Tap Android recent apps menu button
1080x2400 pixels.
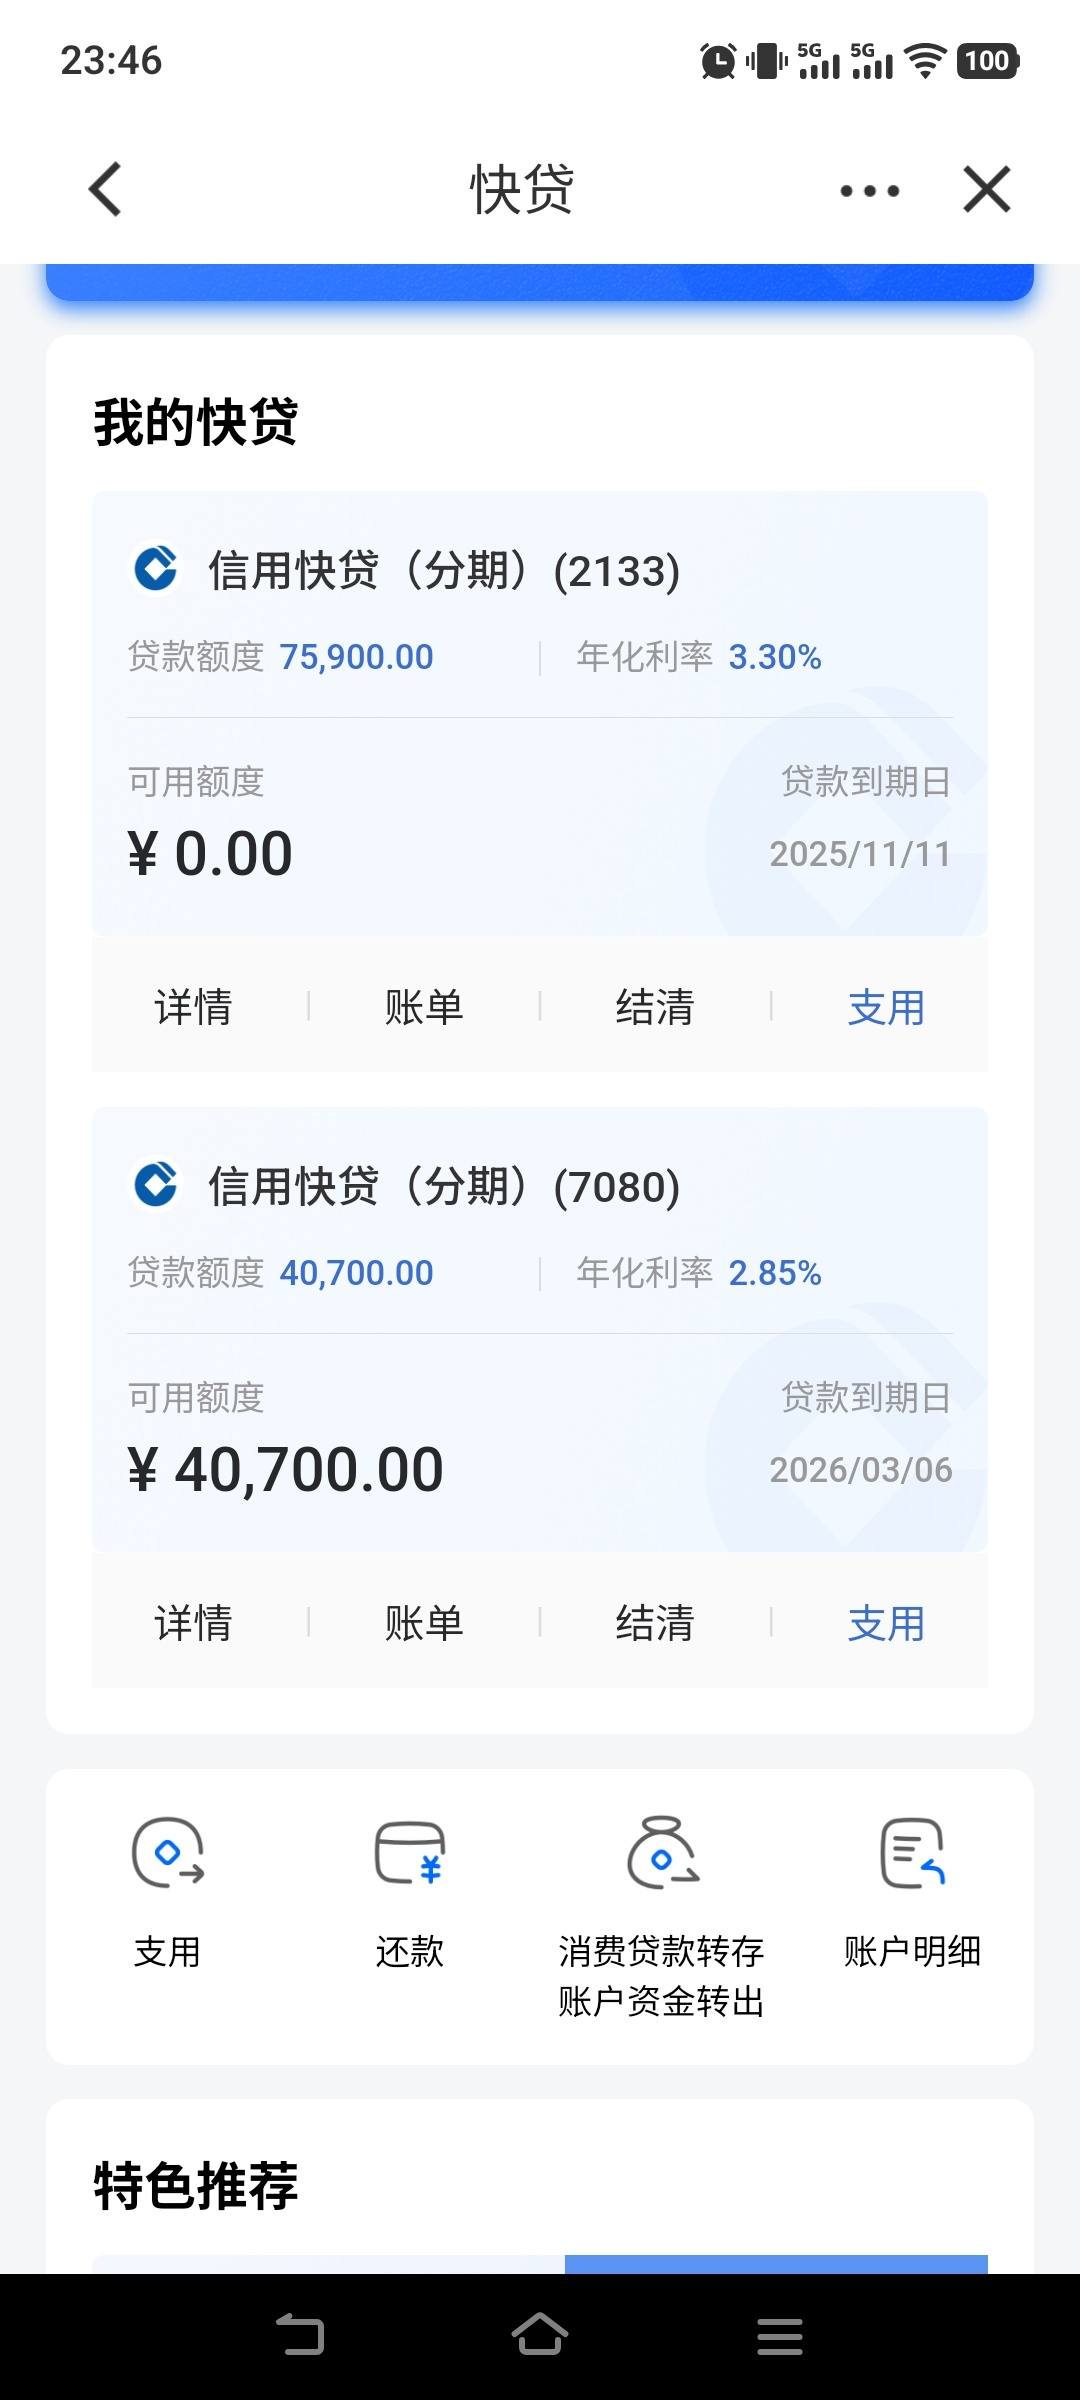tap(780, 2336)
